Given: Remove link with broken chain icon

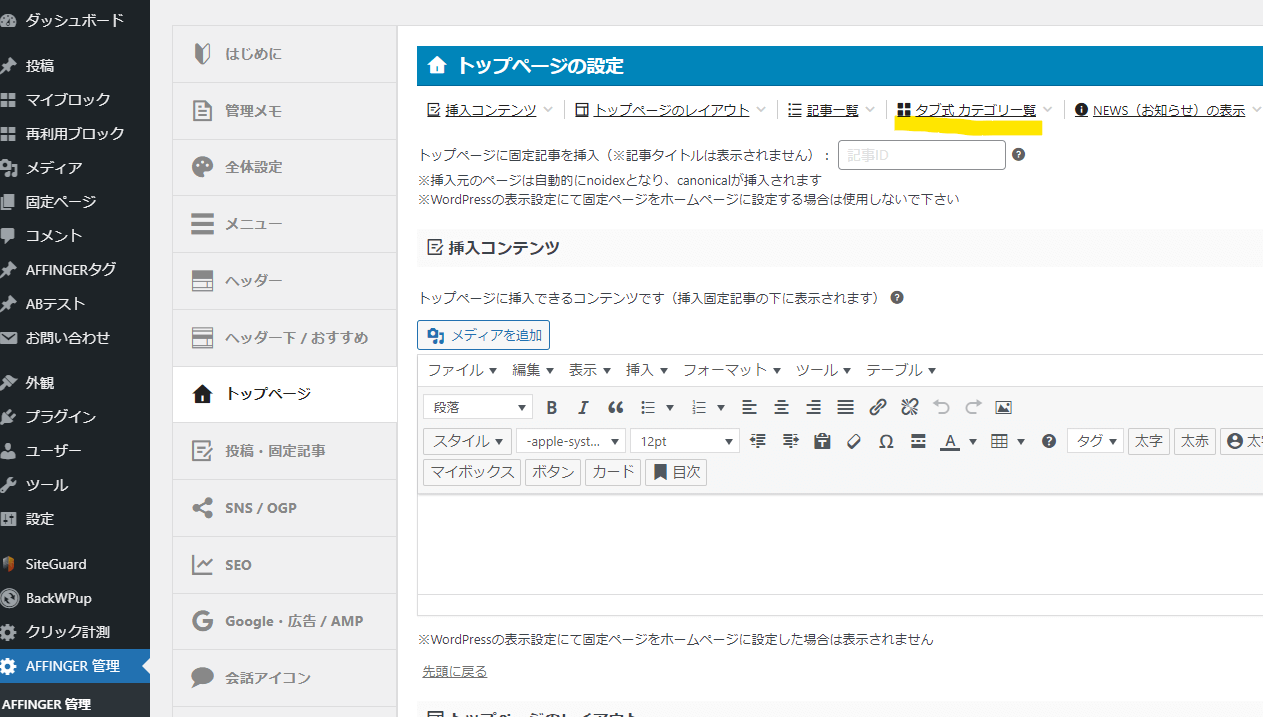Looking at the screenshot, I should tap(909, 407).
